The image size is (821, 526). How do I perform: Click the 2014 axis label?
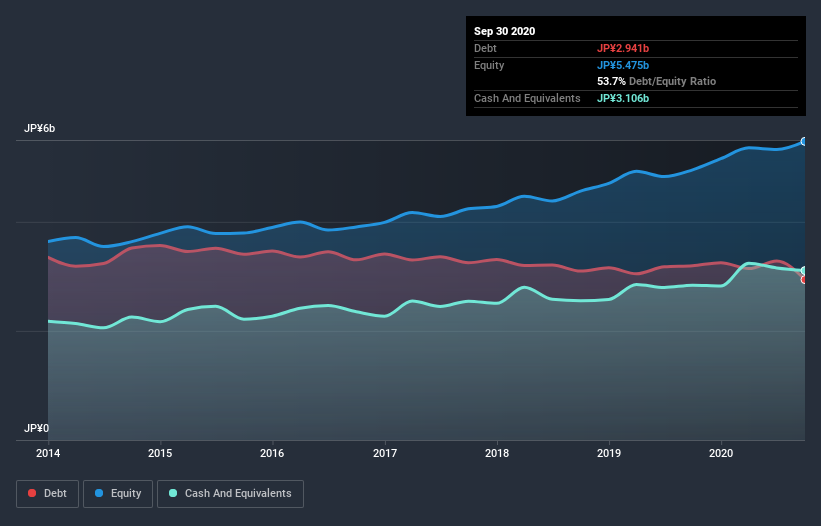(x=48, y=453)
